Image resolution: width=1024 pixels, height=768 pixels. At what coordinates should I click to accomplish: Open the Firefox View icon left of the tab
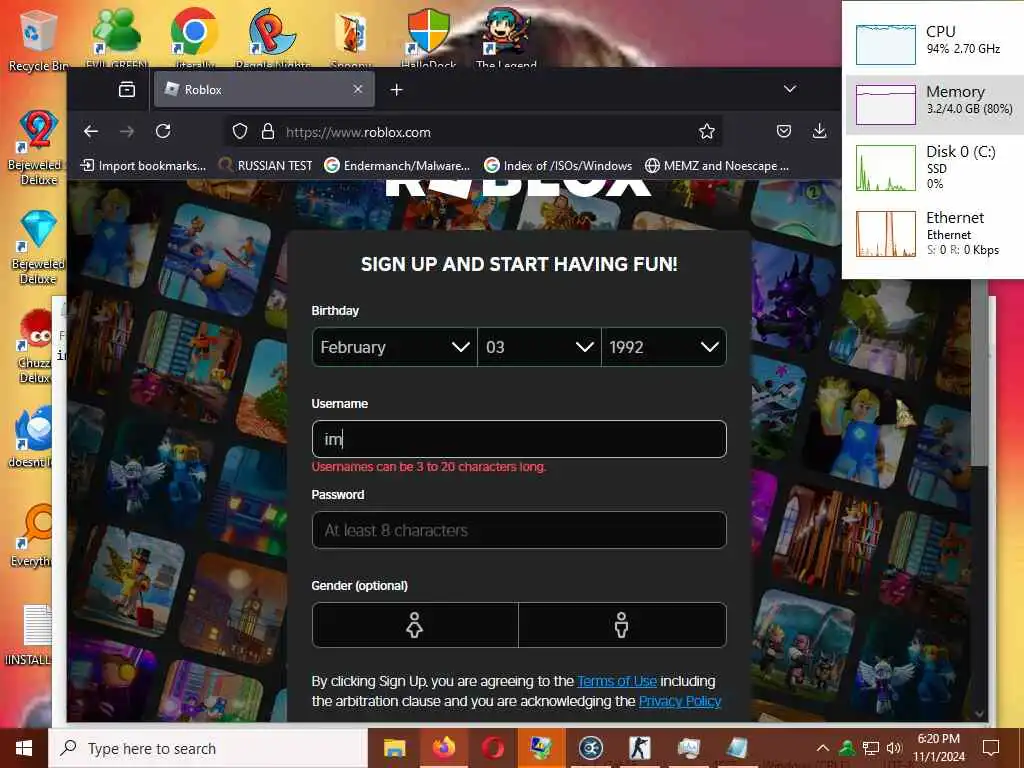[127, 89]
